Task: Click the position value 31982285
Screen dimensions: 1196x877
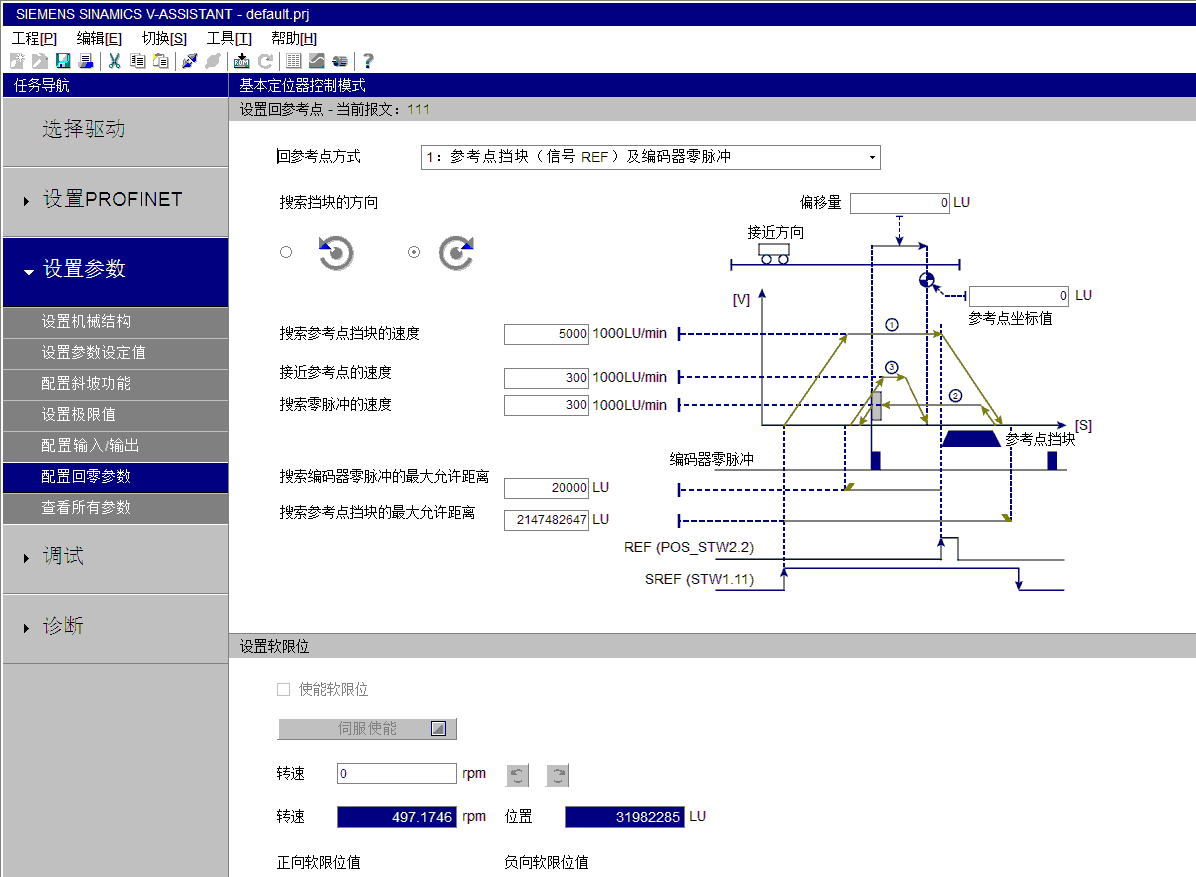Action: click(625, 817)
